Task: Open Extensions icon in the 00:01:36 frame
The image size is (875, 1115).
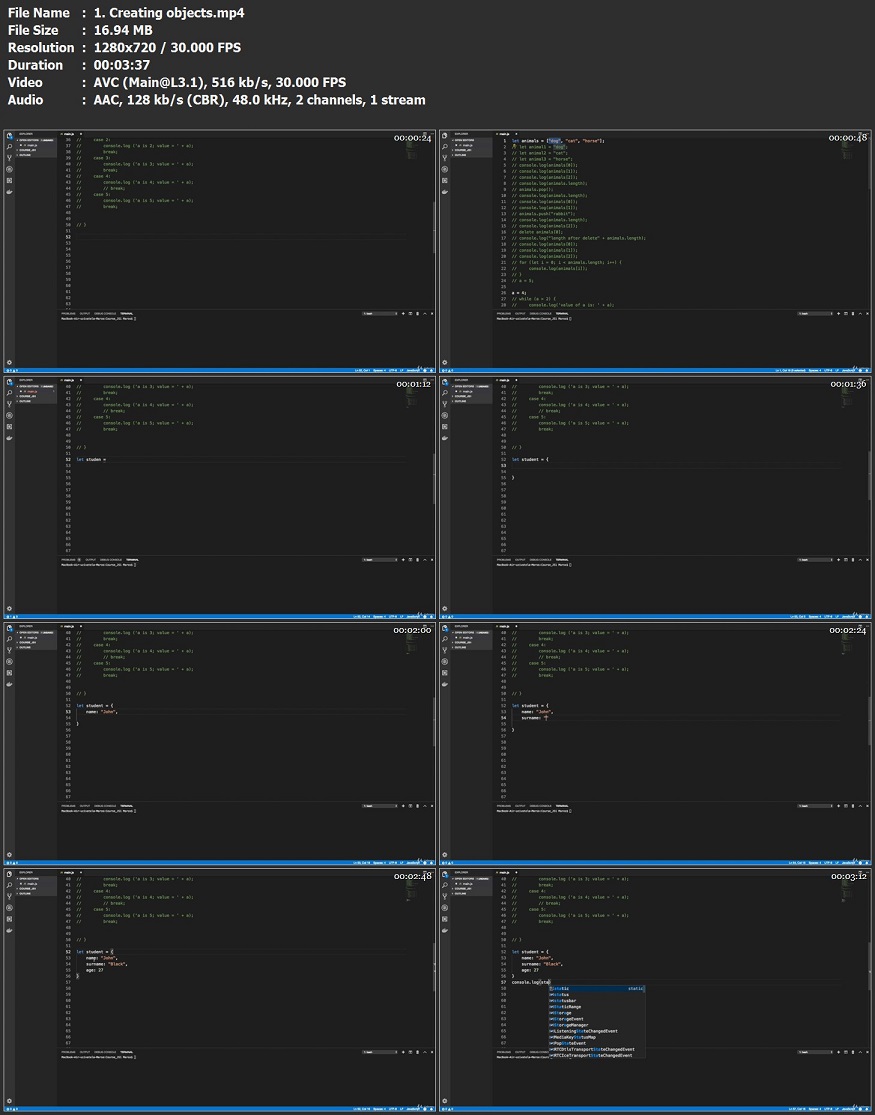Action: pyautogui.click(x=445, y=426)
